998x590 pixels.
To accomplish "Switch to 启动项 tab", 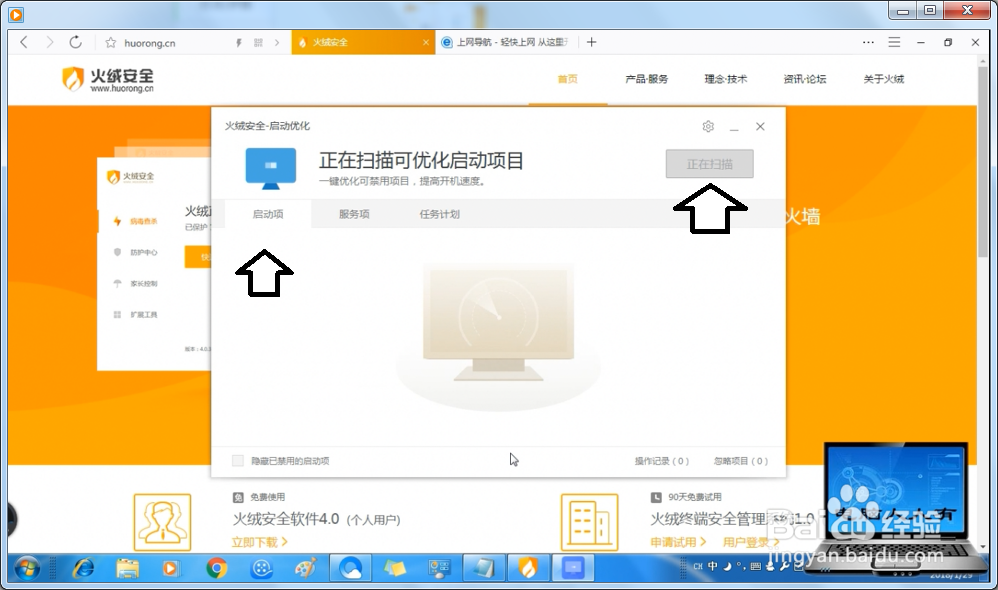I will (x=268, y=214).
